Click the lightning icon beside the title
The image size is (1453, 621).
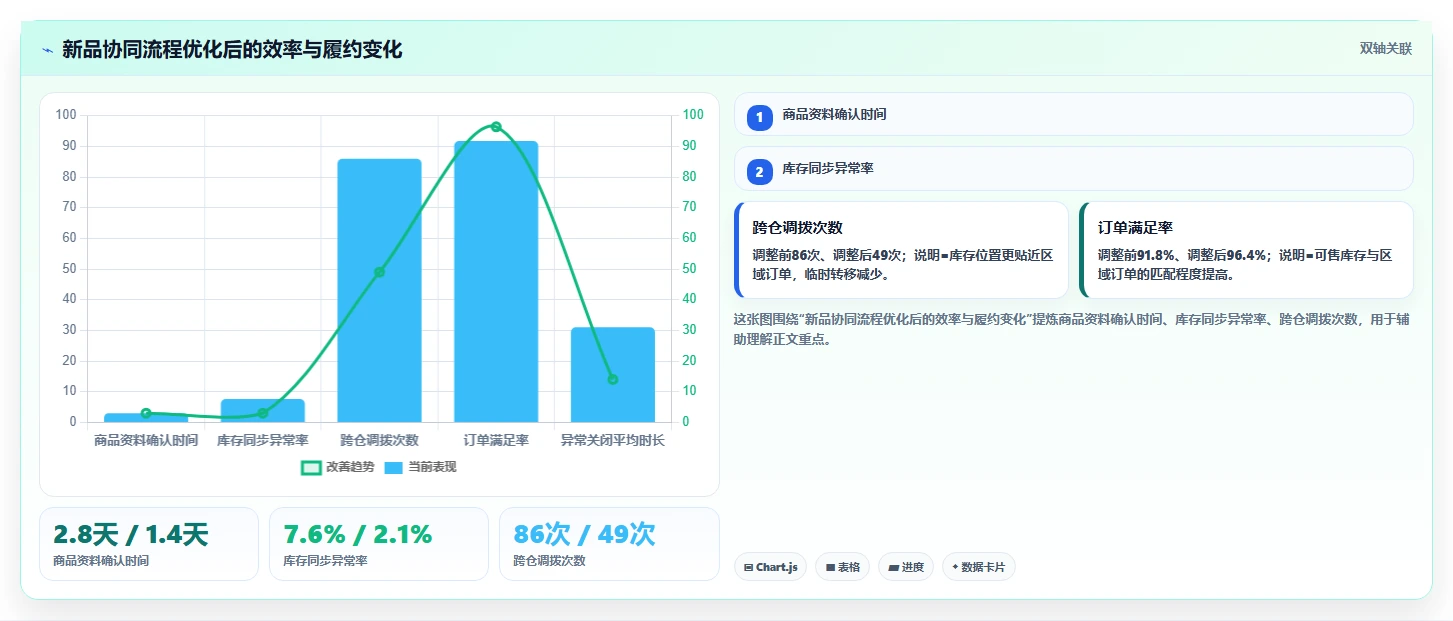pos(48,50)
